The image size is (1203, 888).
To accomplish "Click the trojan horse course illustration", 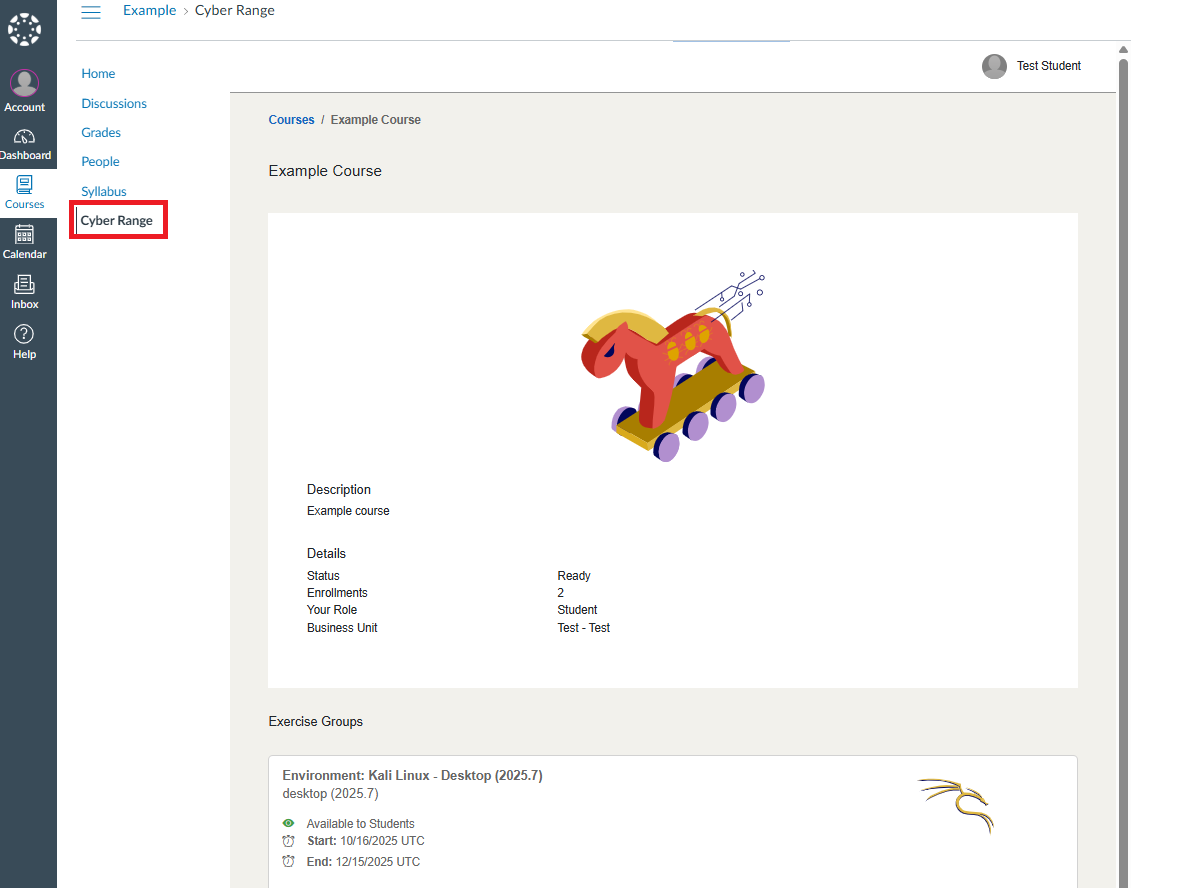I will 672,368.
